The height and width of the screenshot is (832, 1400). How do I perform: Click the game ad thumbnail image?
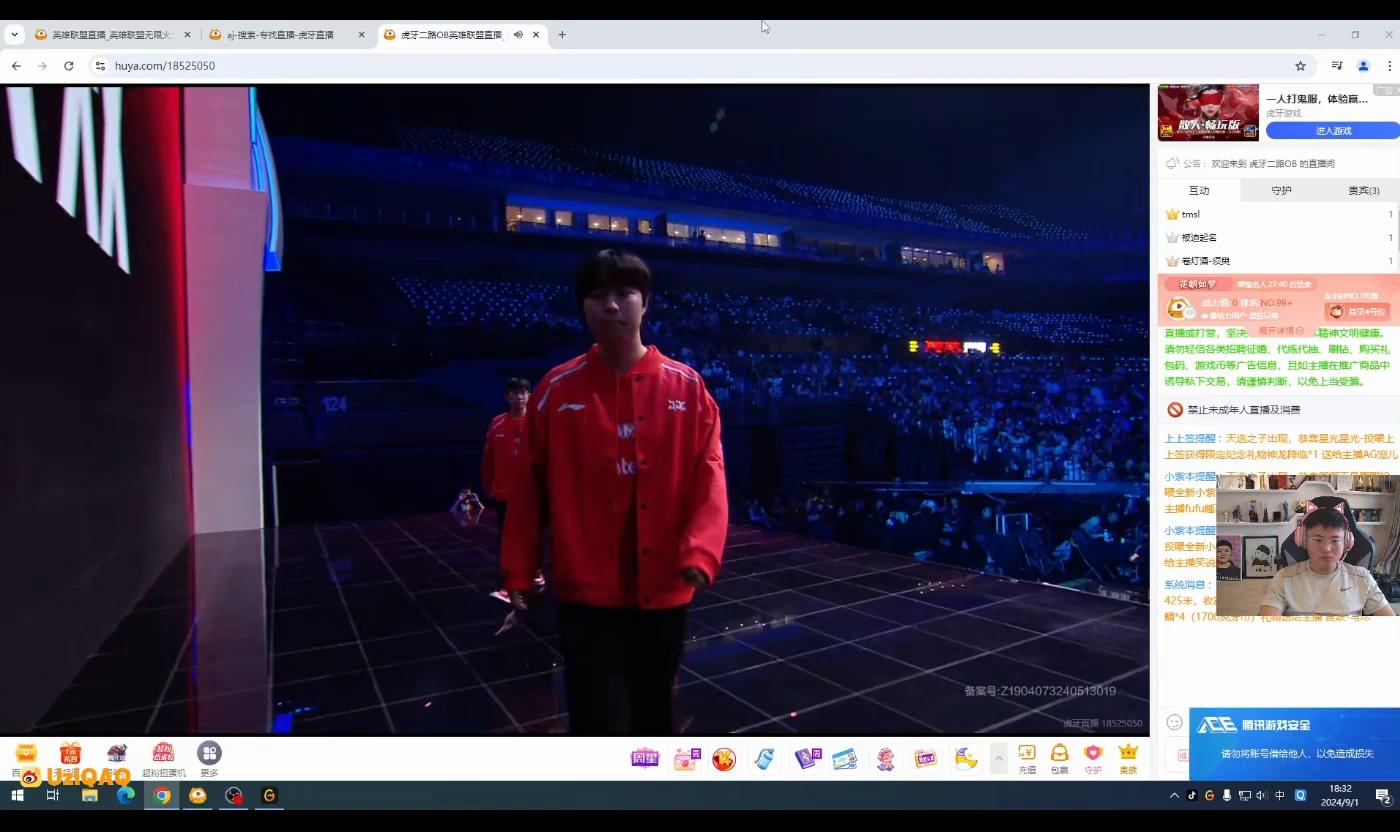[x=1208, y=113]
